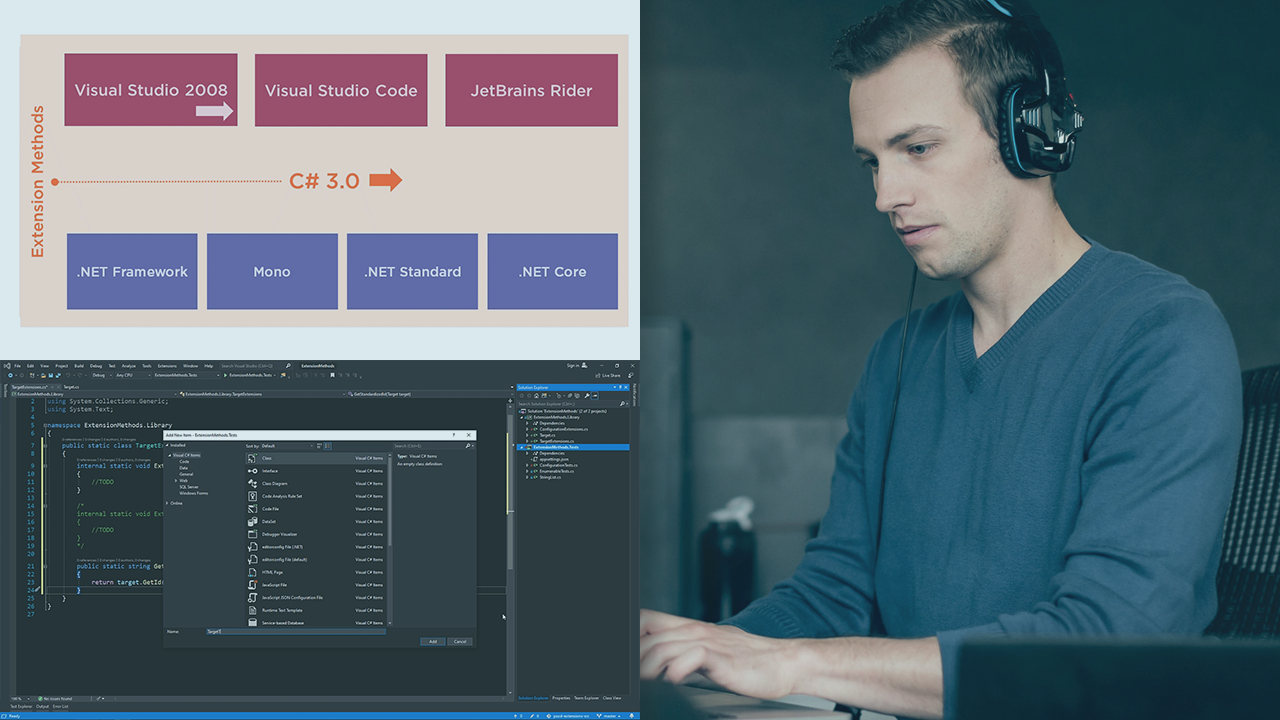This screenshot has height=720, width=1280.
Task: Open the File menu
Action: click(x=17, y=366)
